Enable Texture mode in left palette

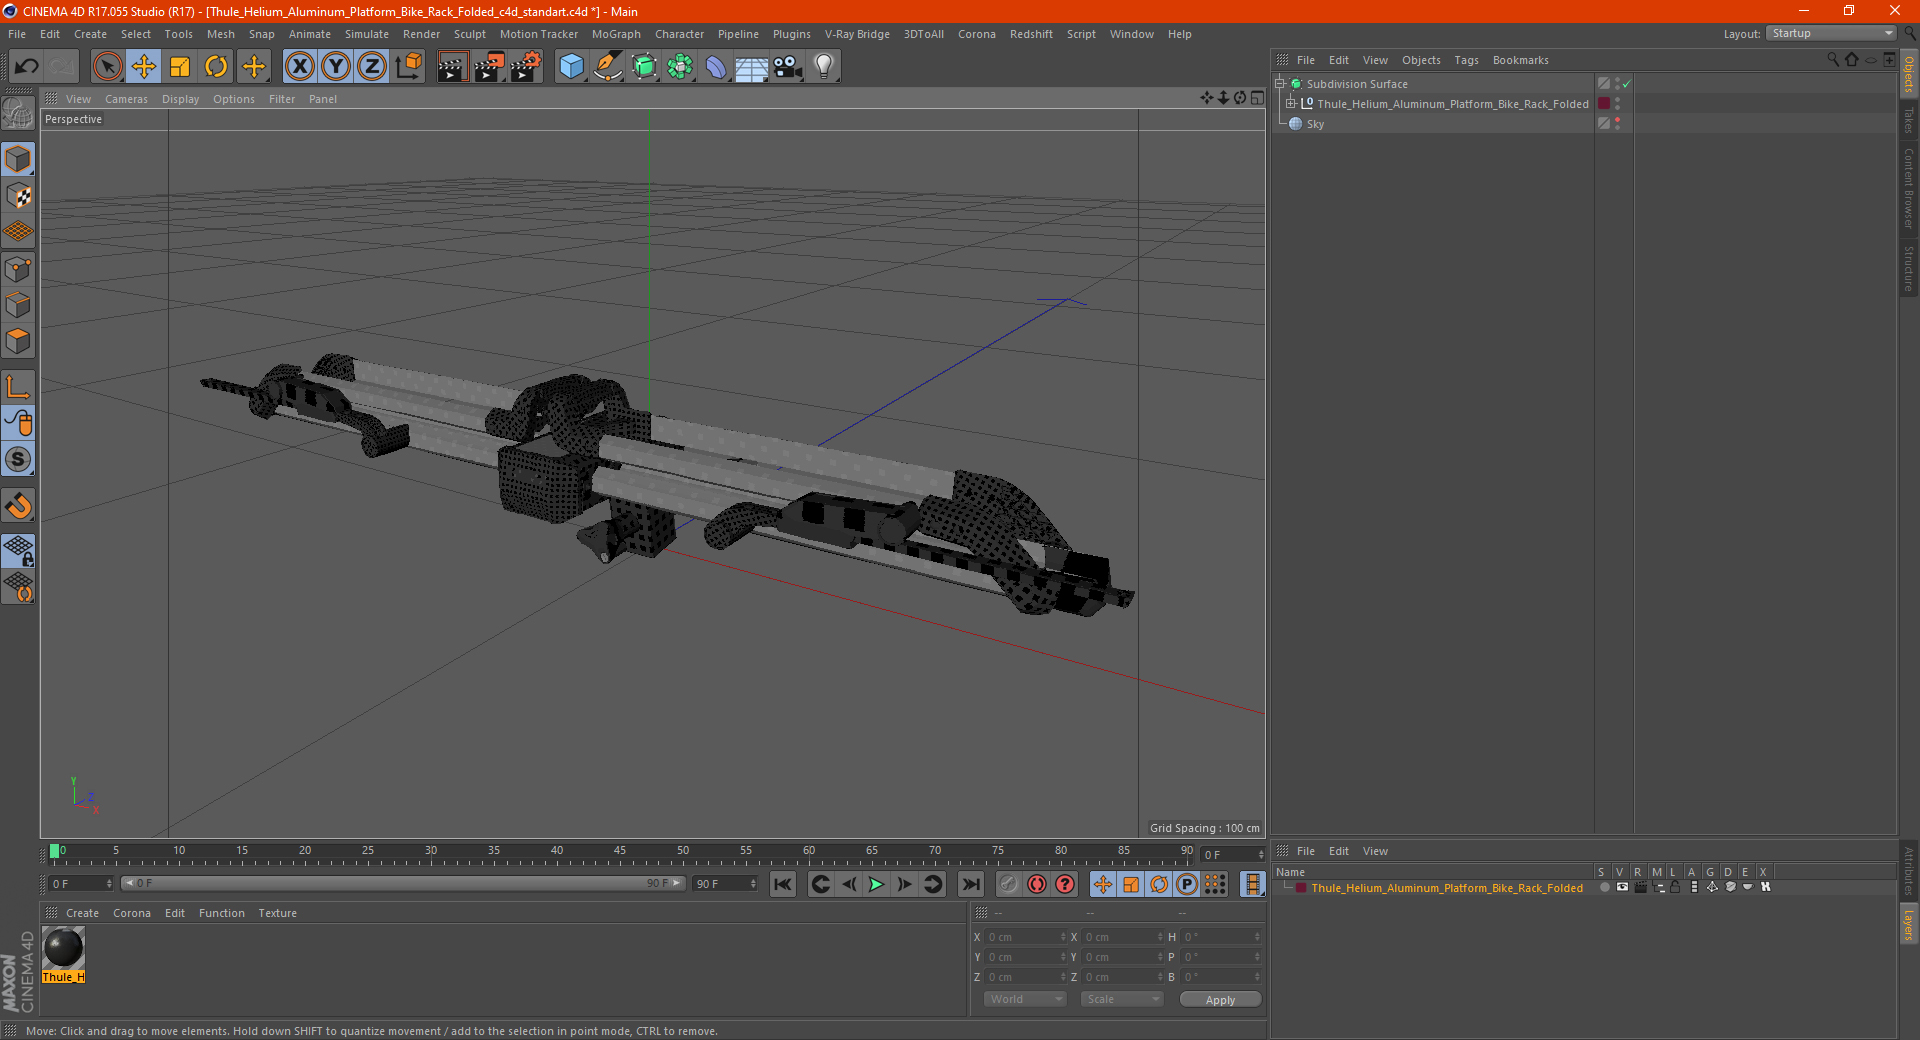(18, 196)
